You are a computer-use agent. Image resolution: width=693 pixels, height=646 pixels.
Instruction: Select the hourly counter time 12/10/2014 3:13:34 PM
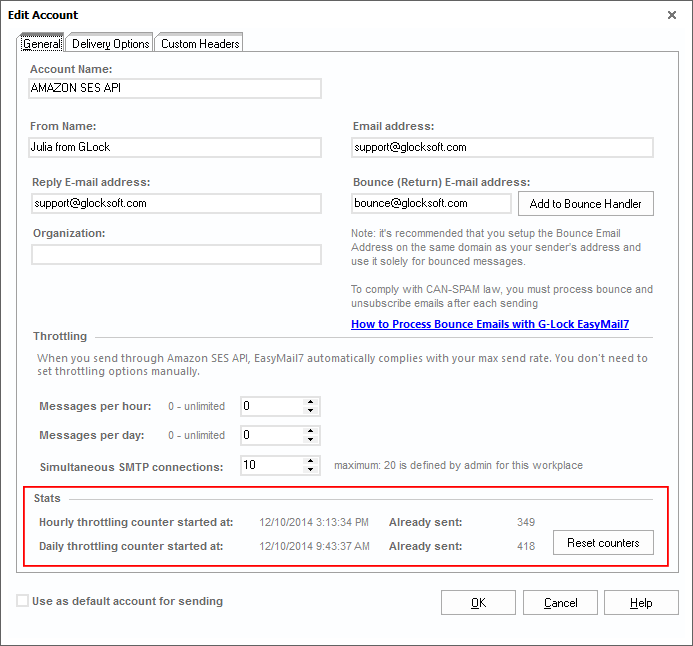click(314, 522)
